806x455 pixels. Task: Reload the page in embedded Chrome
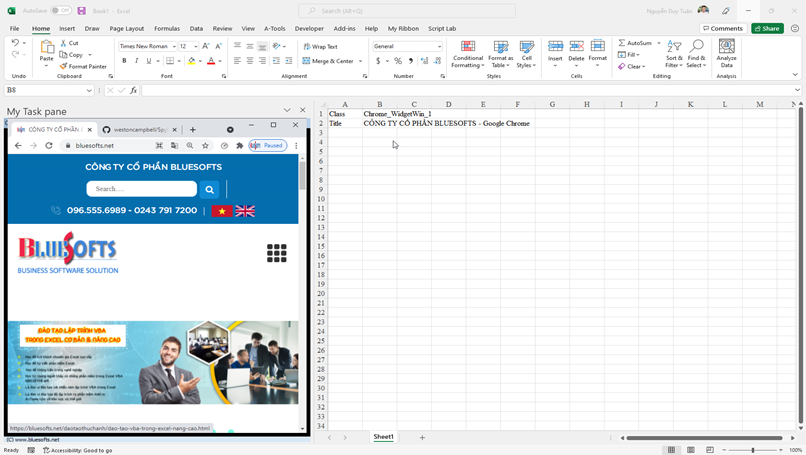click(49, 145)
